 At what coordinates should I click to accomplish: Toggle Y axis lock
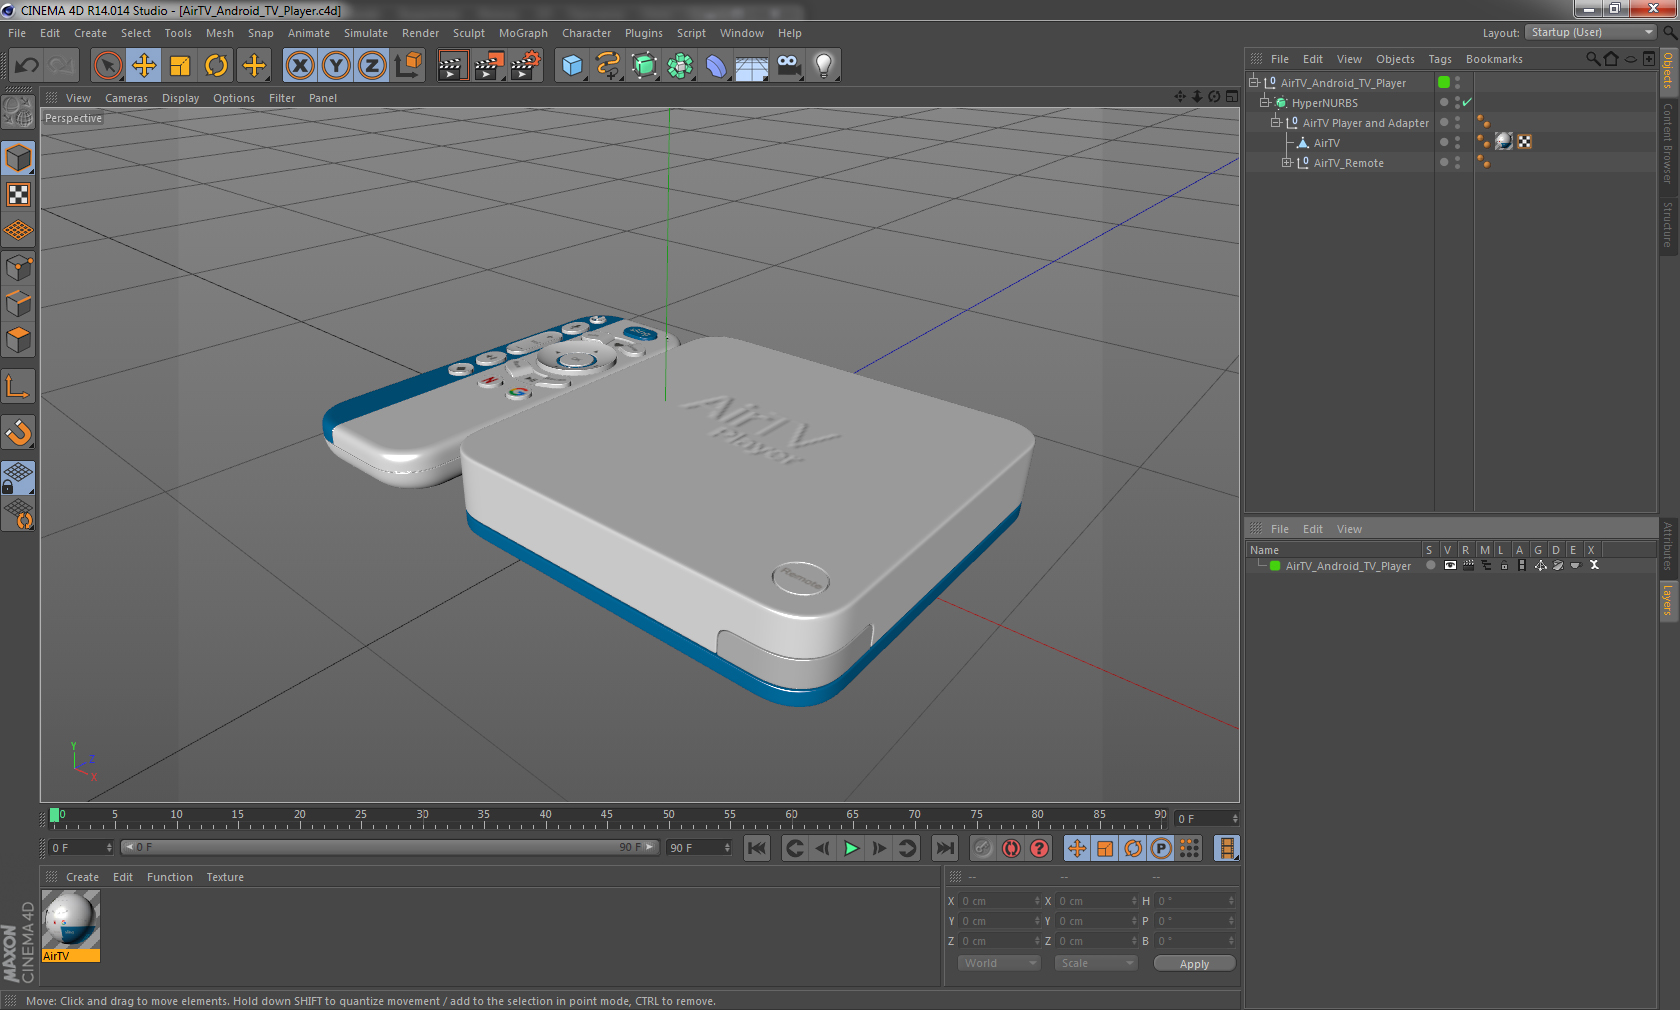pyautogui.click(x=336, y=66)
